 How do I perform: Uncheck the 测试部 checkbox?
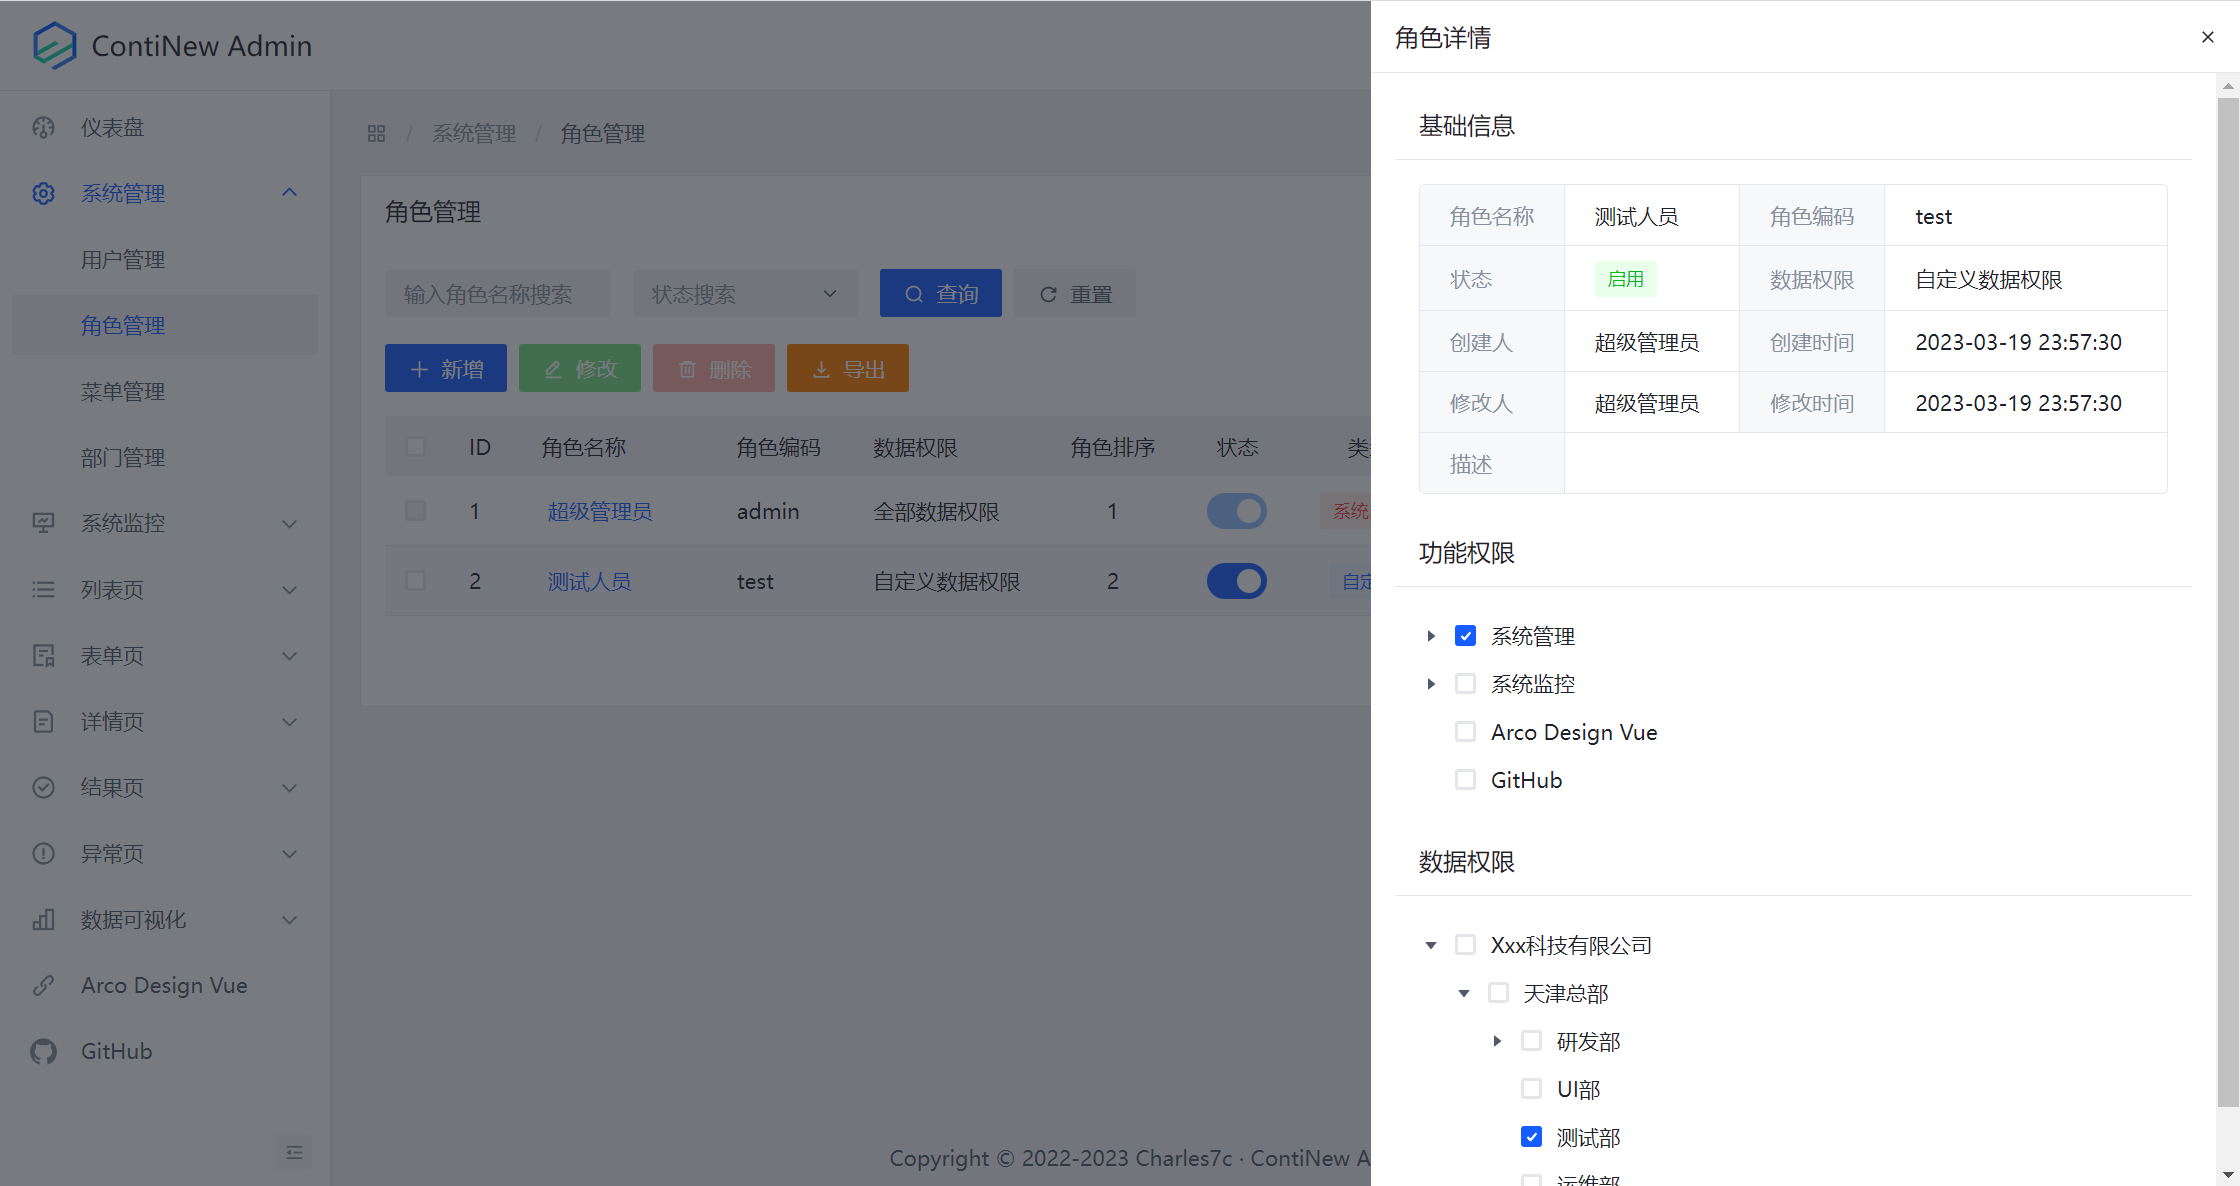pos(1531,1136)
